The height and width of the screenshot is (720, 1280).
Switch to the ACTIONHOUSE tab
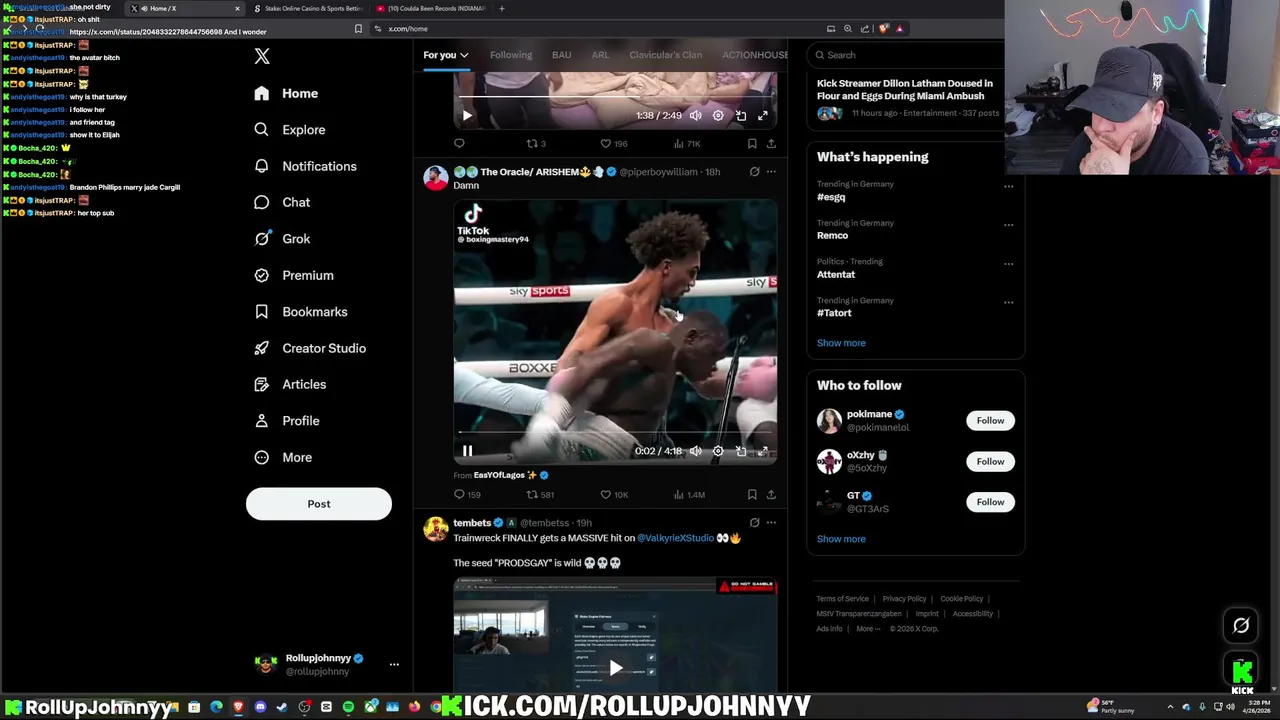(755, 55)
